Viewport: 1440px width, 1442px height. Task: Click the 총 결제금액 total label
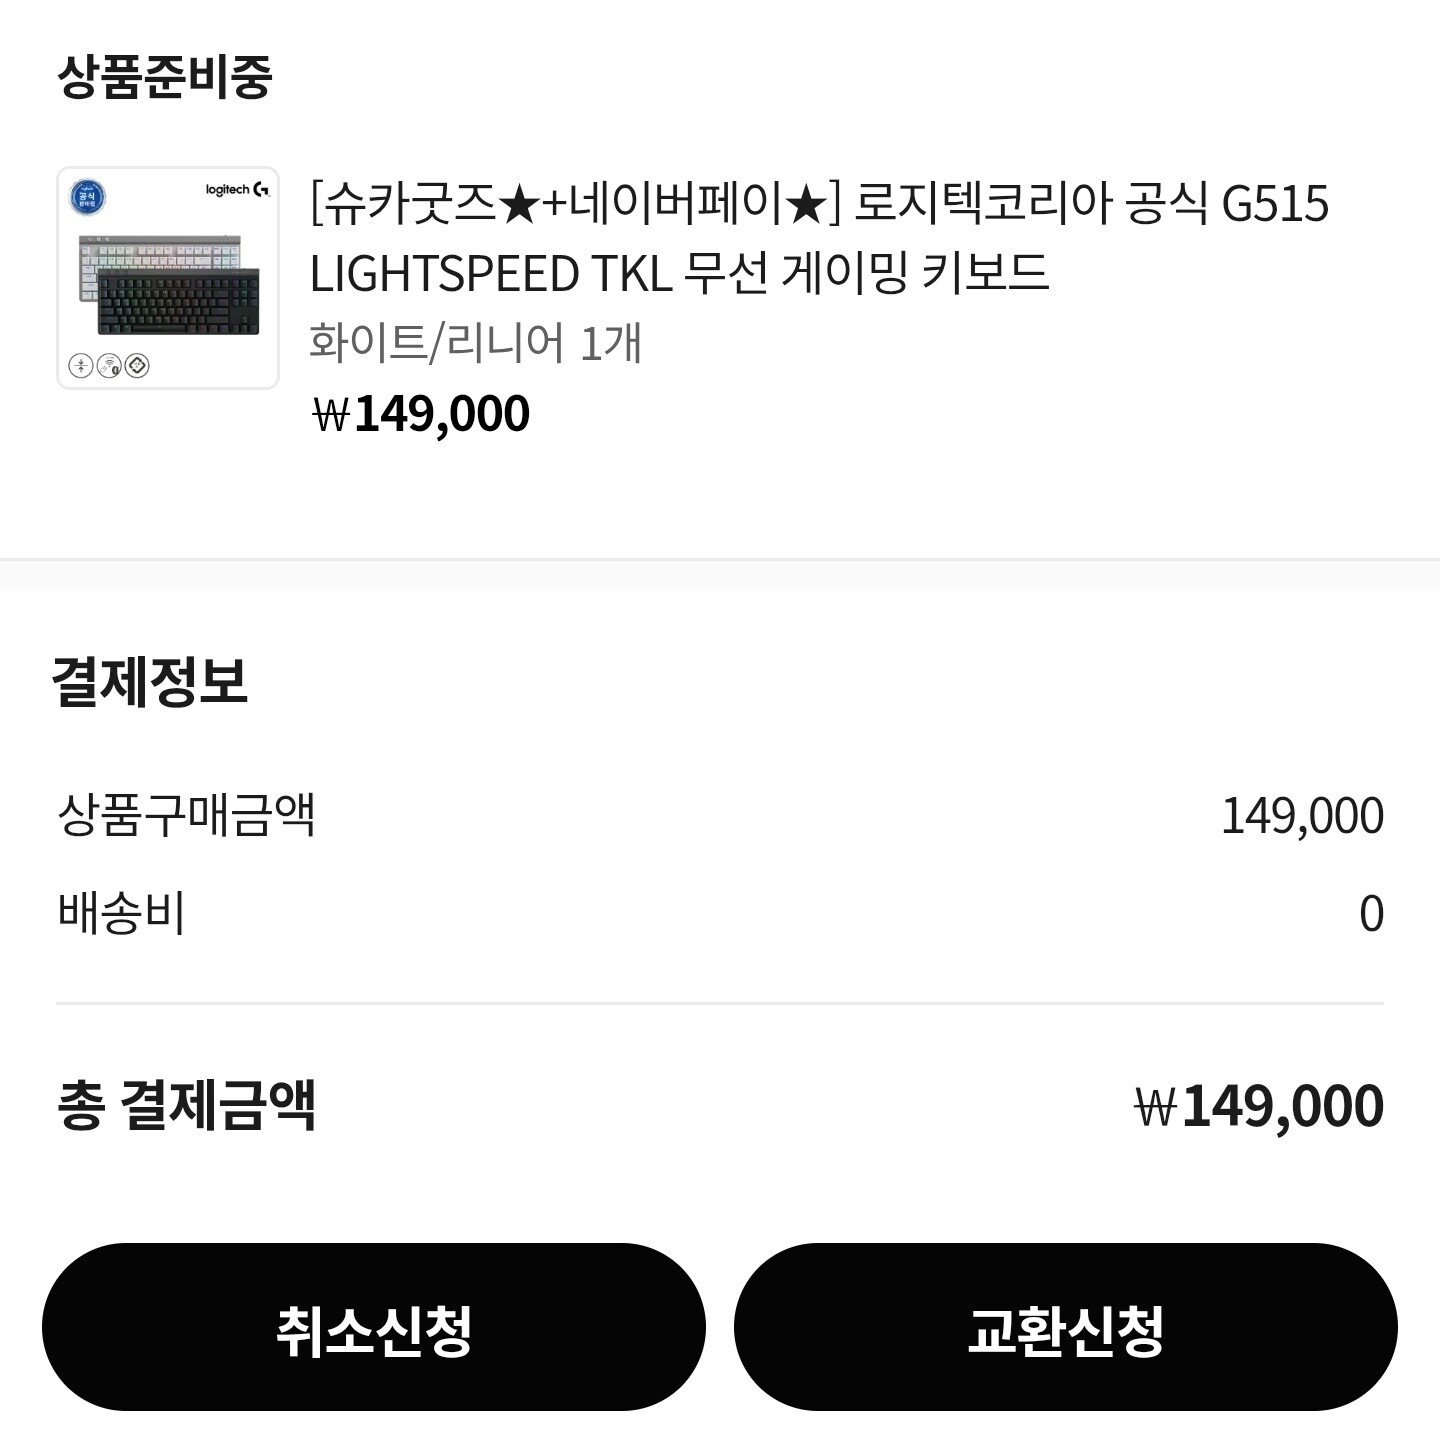coord(186,1106)
